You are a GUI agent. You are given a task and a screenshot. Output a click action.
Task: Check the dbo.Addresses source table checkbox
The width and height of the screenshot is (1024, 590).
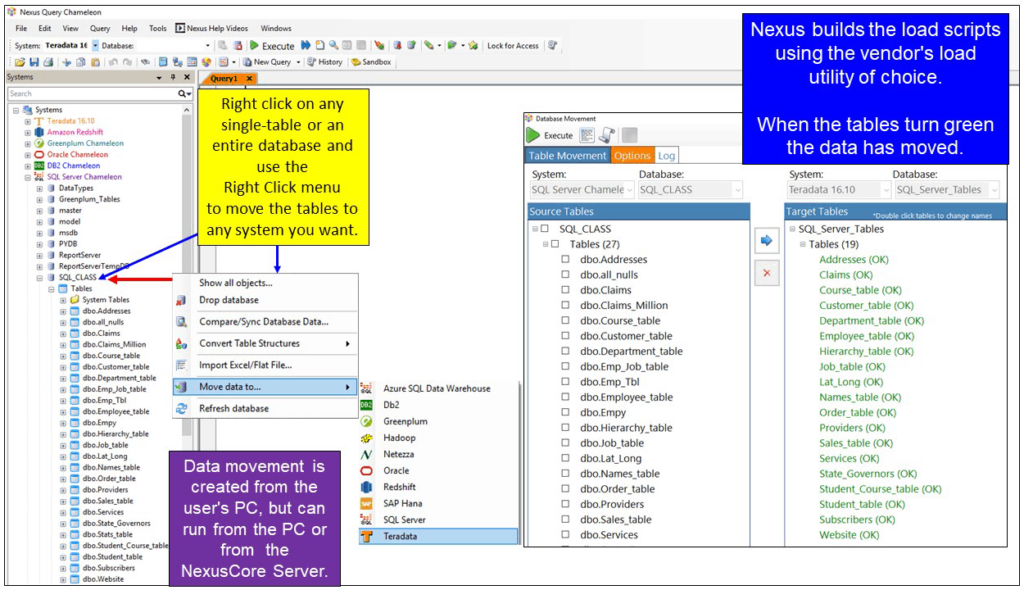[565, 259]
